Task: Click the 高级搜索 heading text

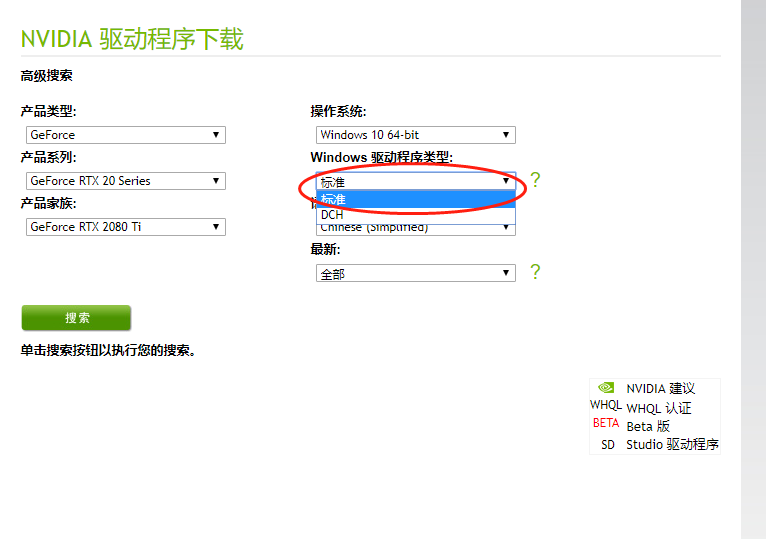Action: point(46,76)
